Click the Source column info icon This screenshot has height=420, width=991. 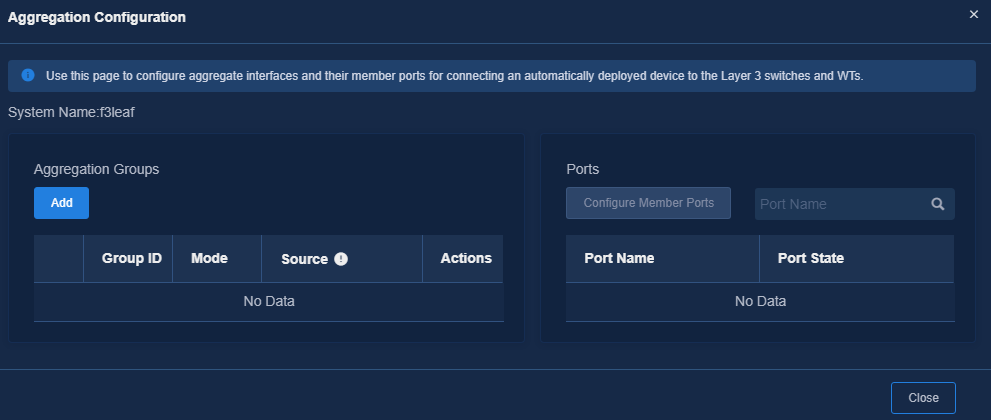click(341, 259)
